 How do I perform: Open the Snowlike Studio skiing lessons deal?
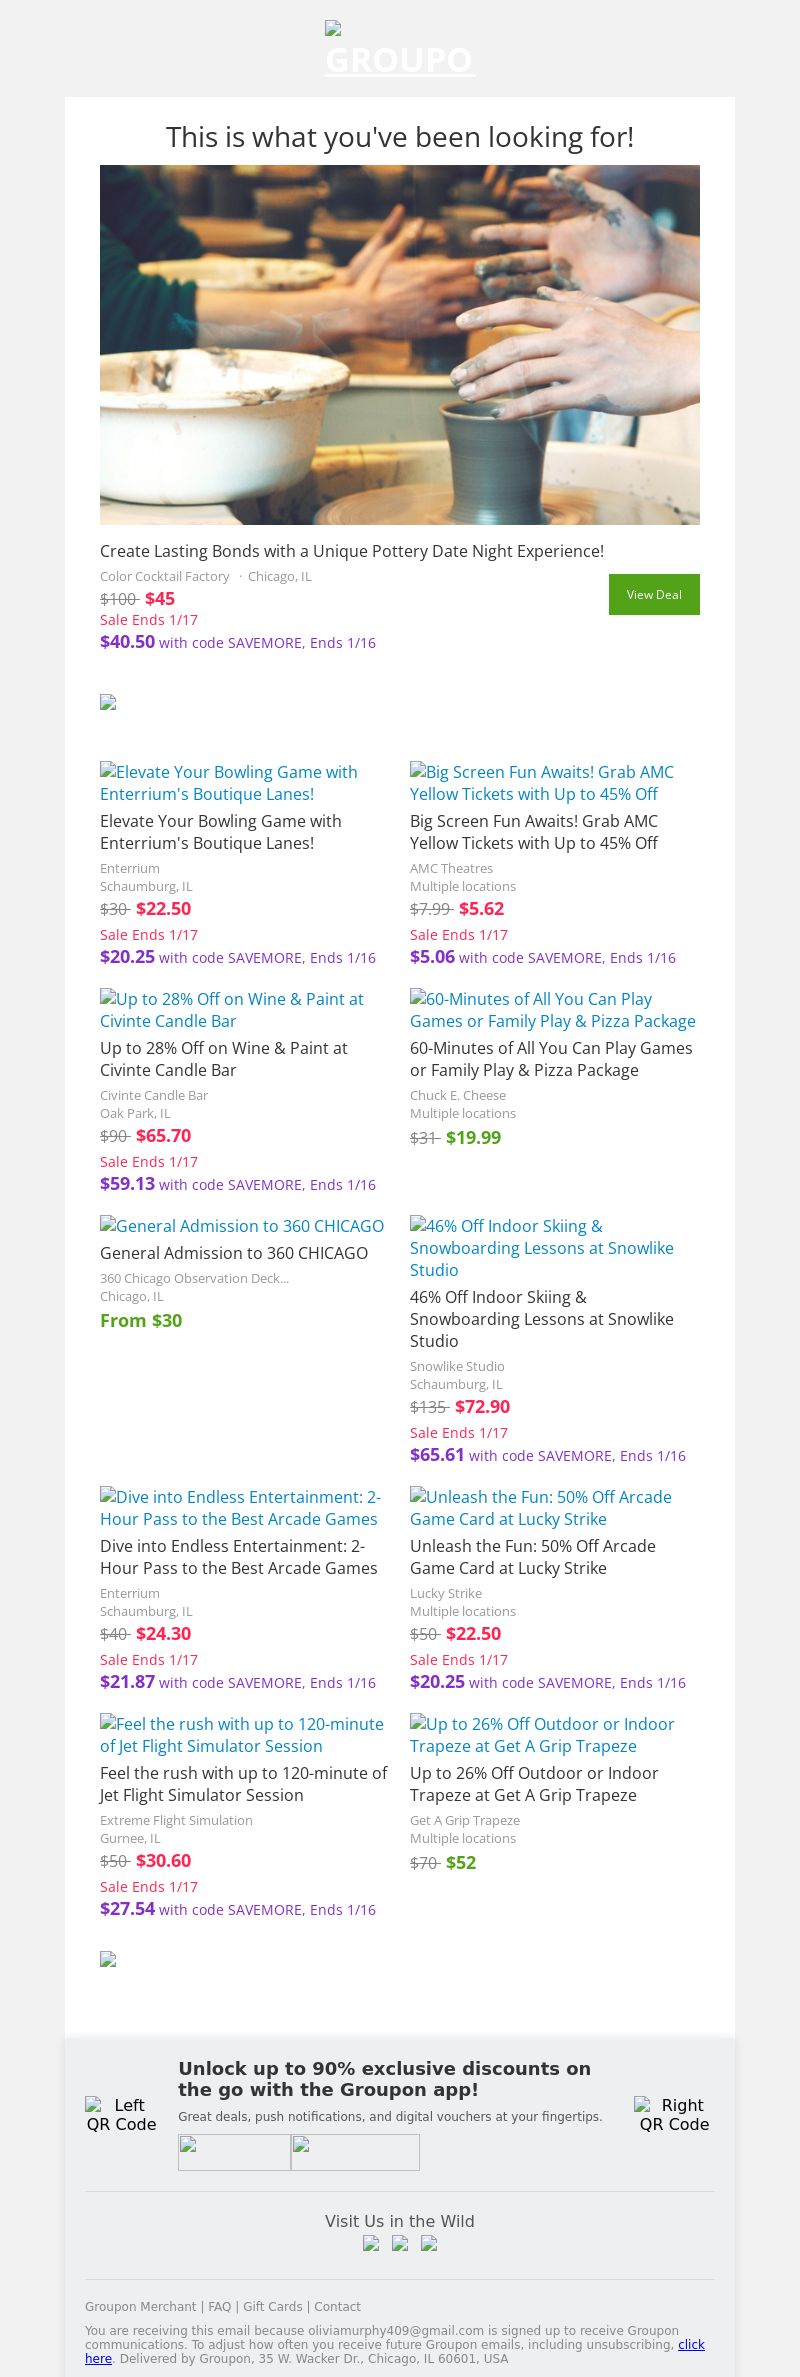point(541,1247)
